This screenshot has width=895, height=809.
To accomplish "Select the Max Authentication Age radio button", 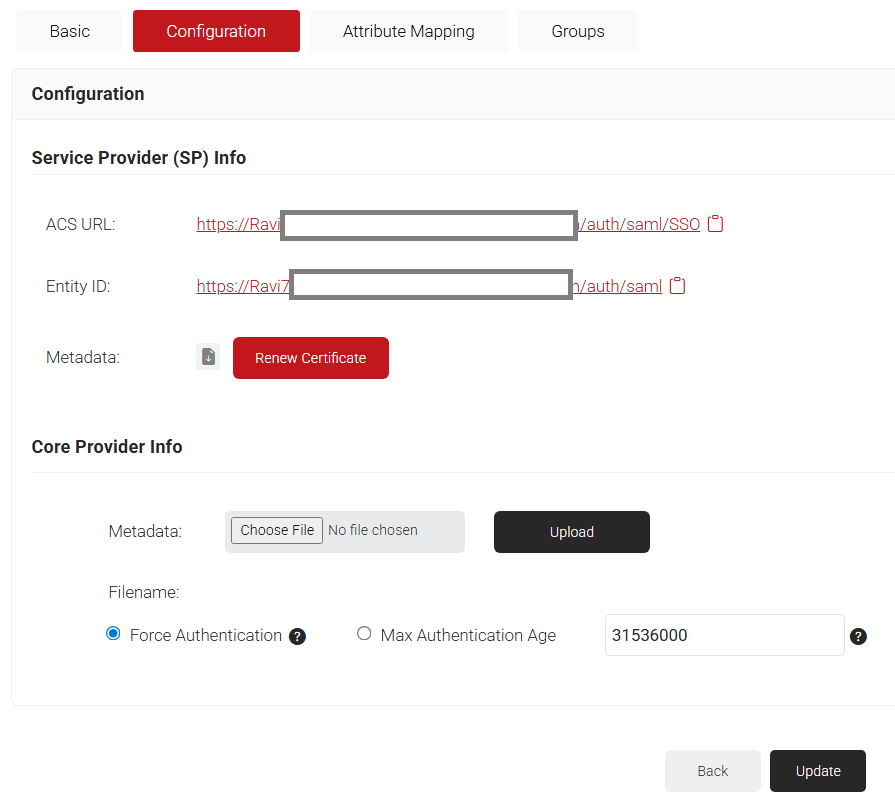I will [364, 634].
